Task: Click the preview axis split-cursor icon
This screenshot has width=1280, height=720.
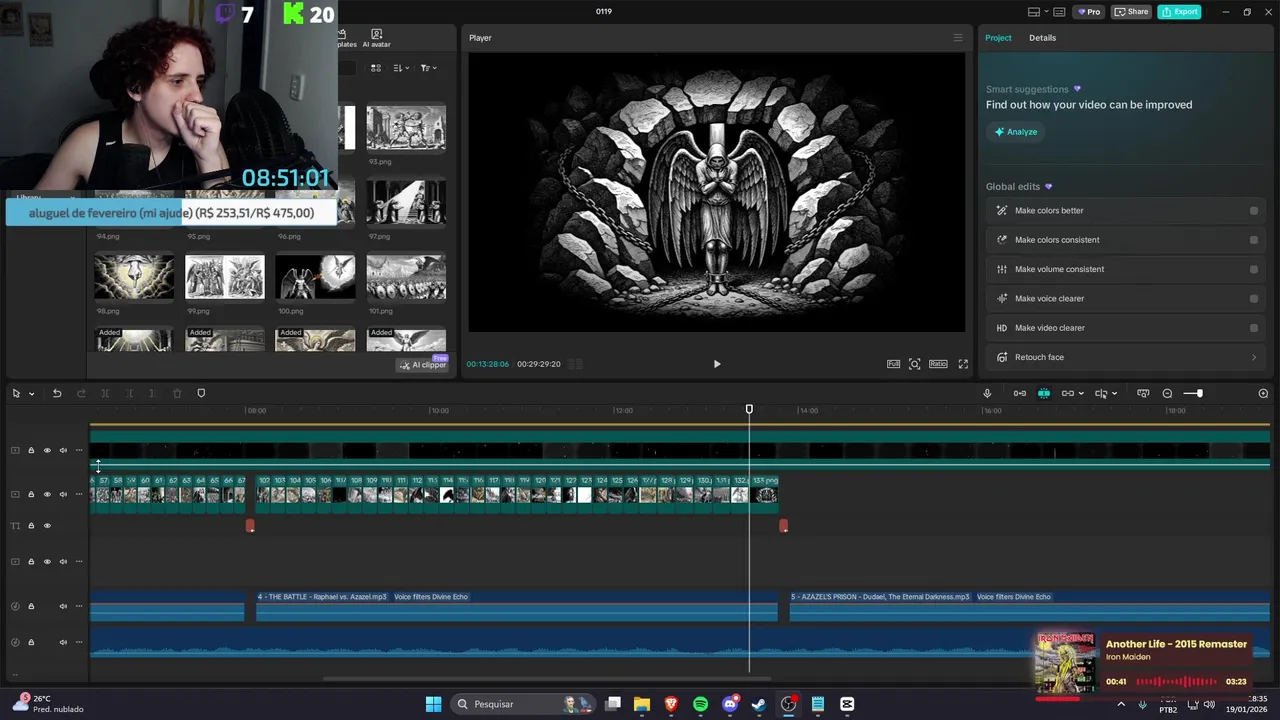Action: click(x=1101, y=393)
